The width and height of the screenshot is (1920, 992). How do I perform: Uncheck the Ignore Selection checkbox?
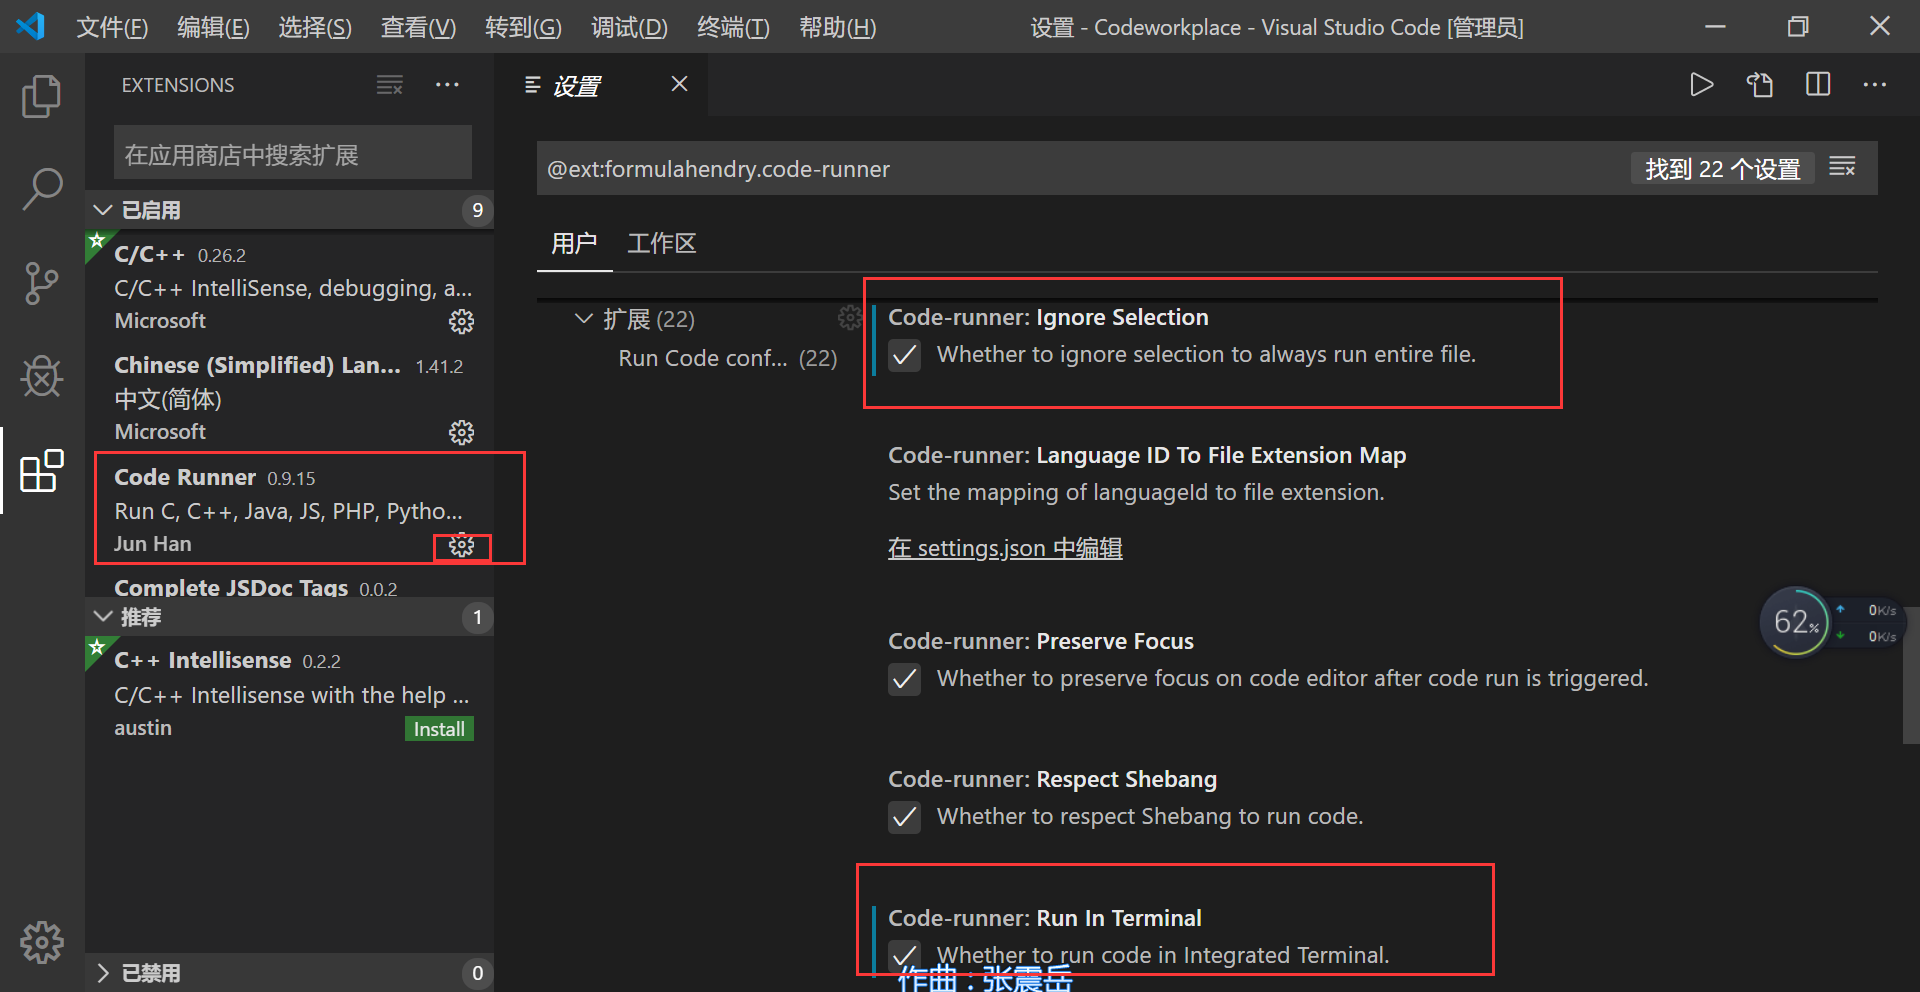pos(905,355)
